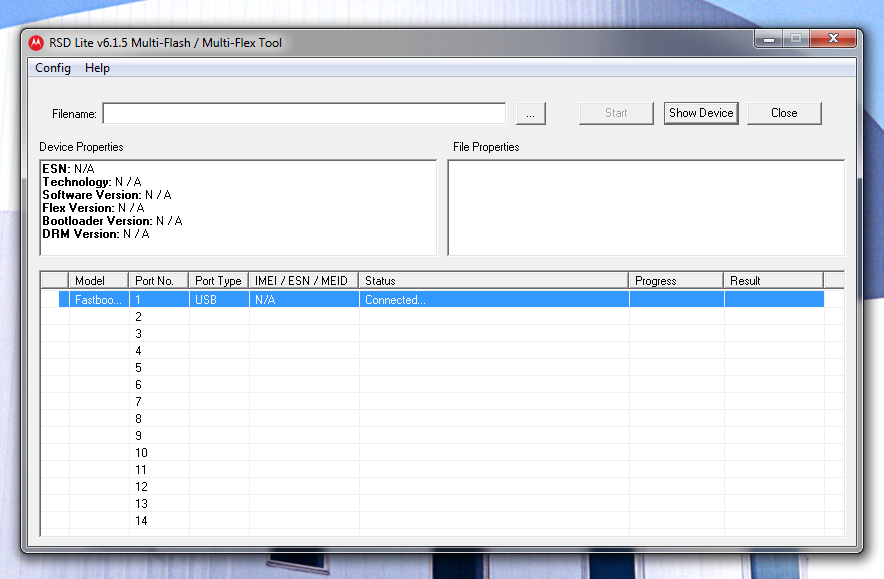Screen dimensions: 884x579
Task: Select port number 2 row
Action: tap(441, 317)
